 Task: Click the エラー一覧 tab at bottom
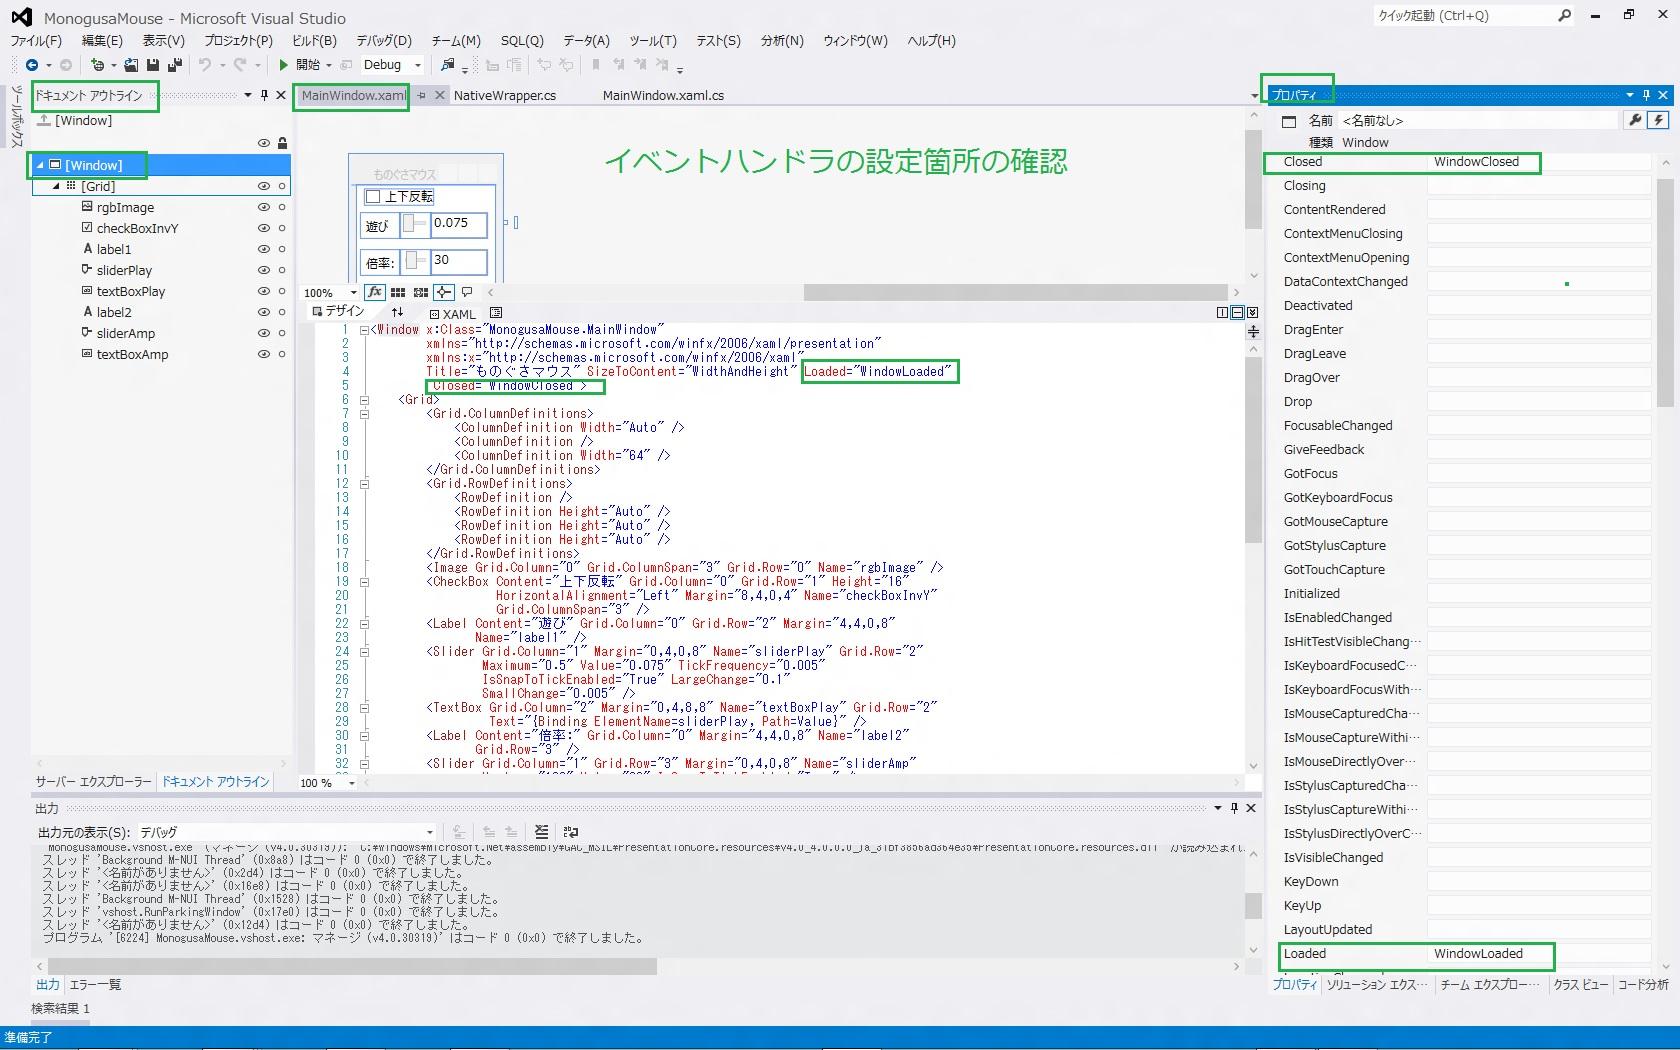[x=95, y=985]
